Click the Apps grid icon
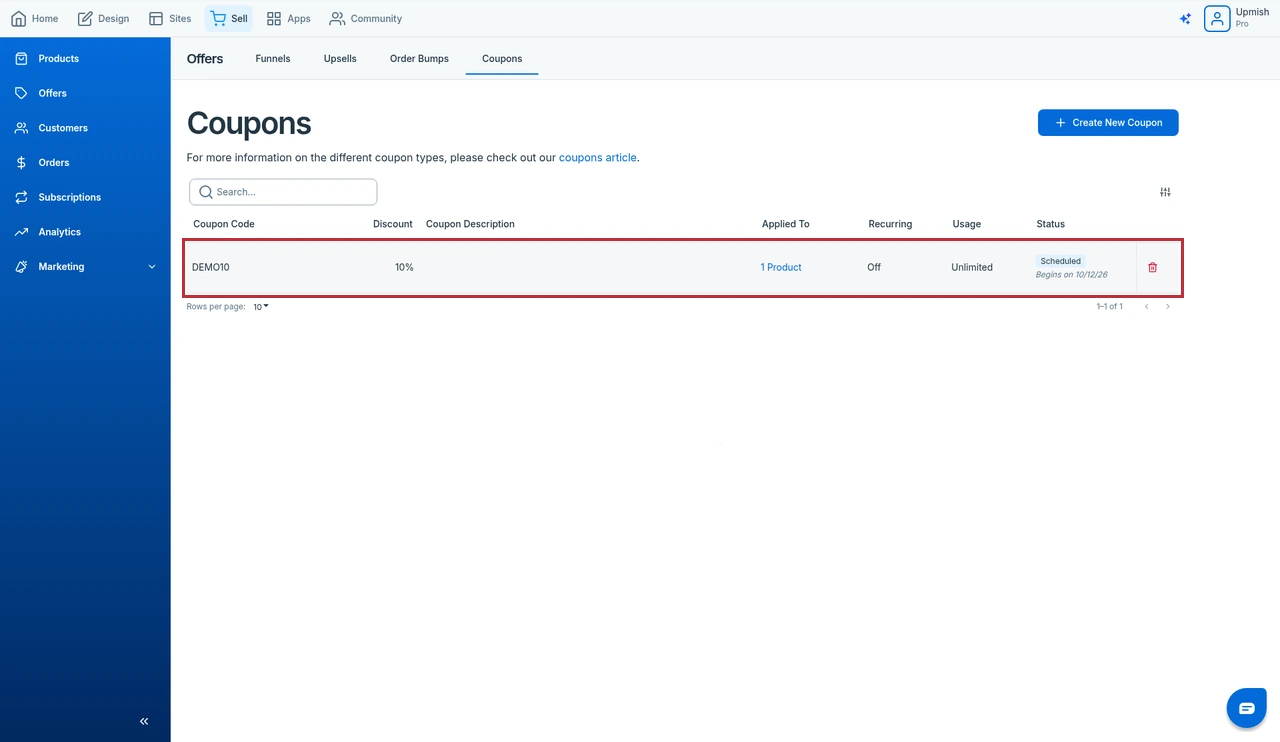Image resolution: width=1280 pixels, height=742 pixels. click(x=274, y=19)
